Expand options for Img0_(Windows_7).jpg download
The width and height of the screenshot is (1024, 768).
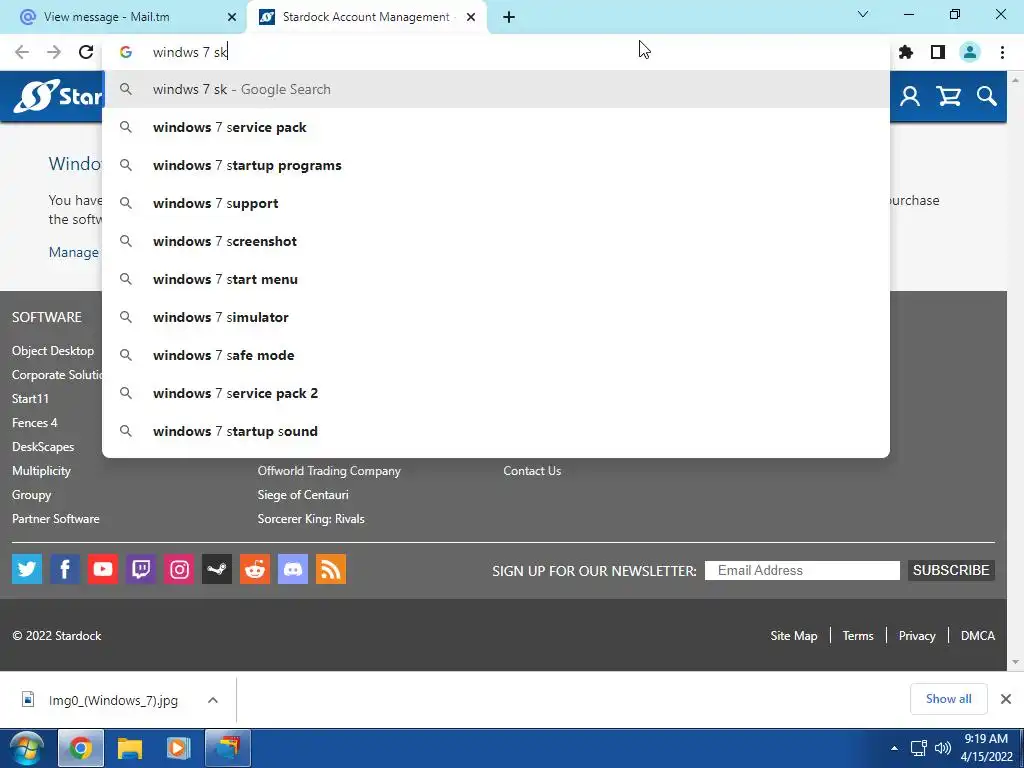[x=212, y=700]
